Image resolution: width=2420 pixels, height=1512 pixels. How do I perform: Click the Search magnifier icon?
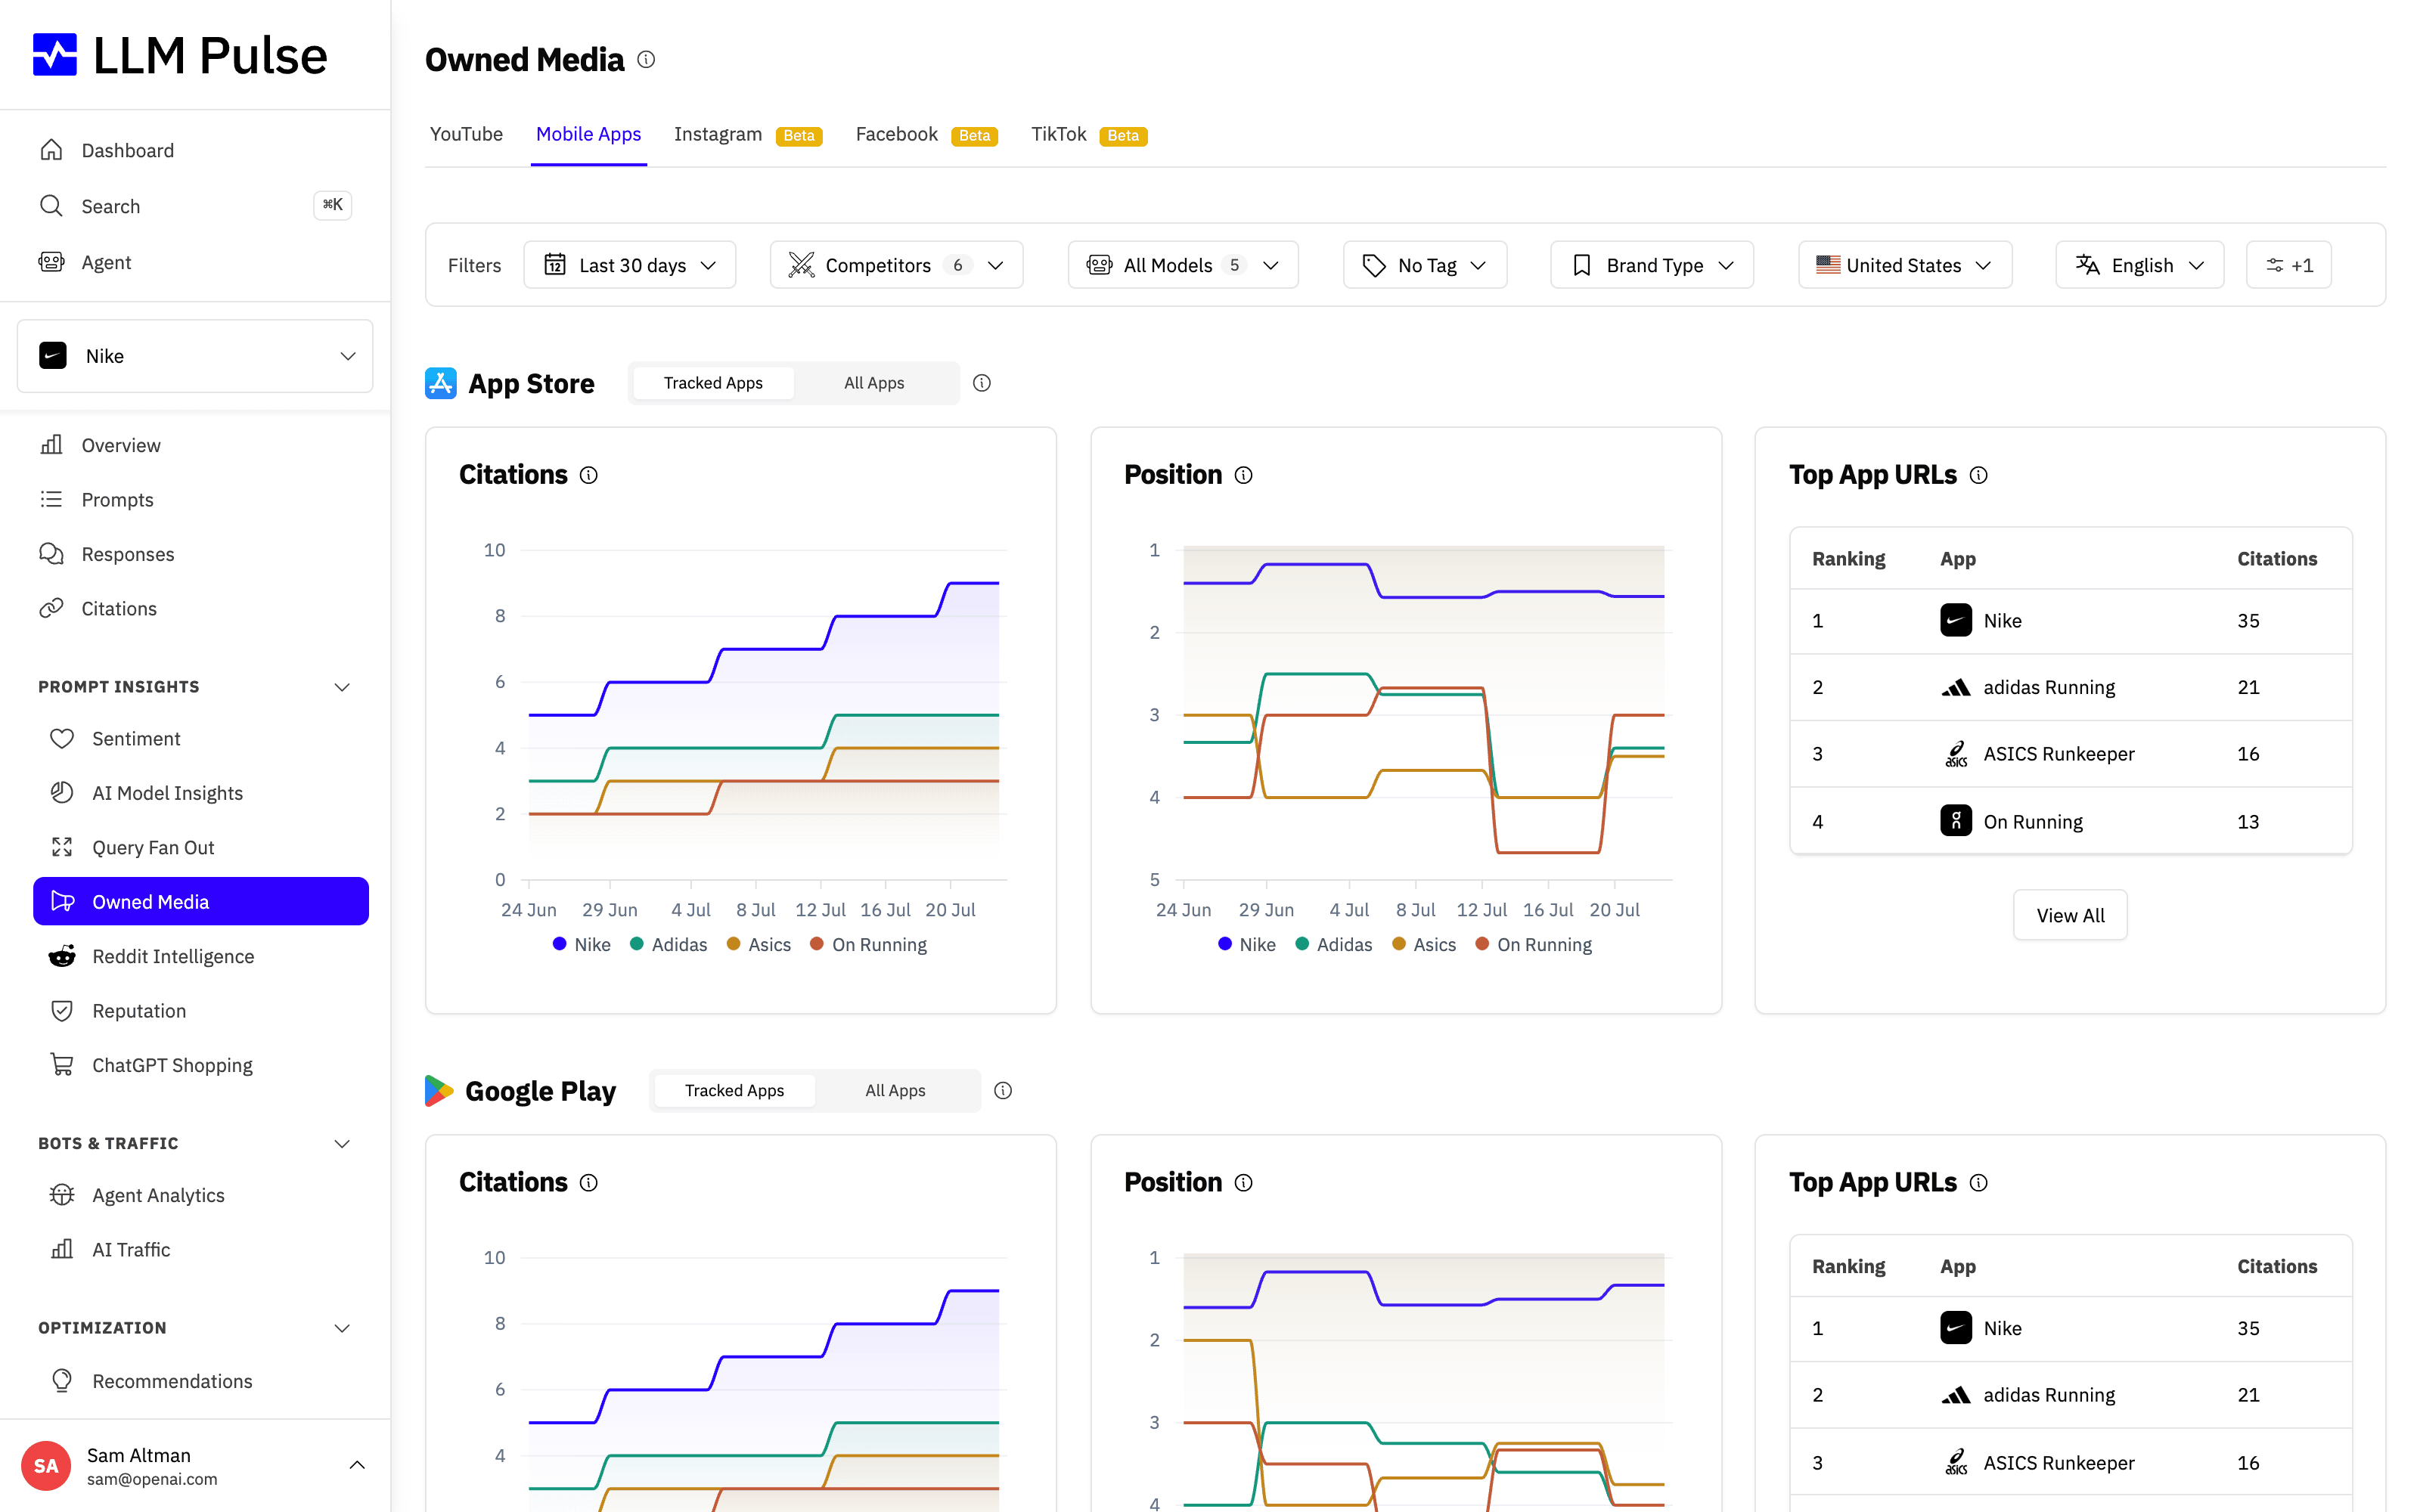coord(51,206)
